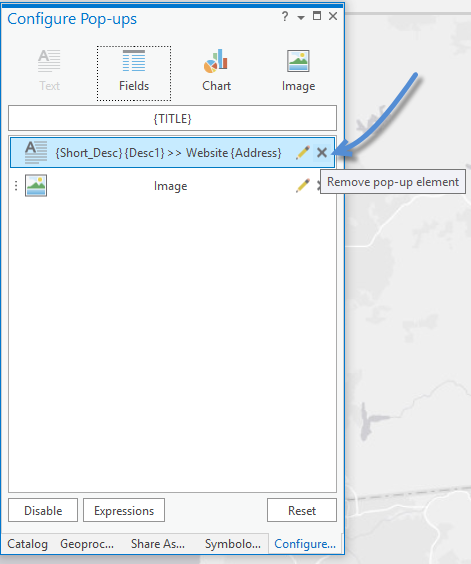The width and height of the screenshot is (471, 564).
Task: Switch to the Symbology tab
Action: pos(232,544)
